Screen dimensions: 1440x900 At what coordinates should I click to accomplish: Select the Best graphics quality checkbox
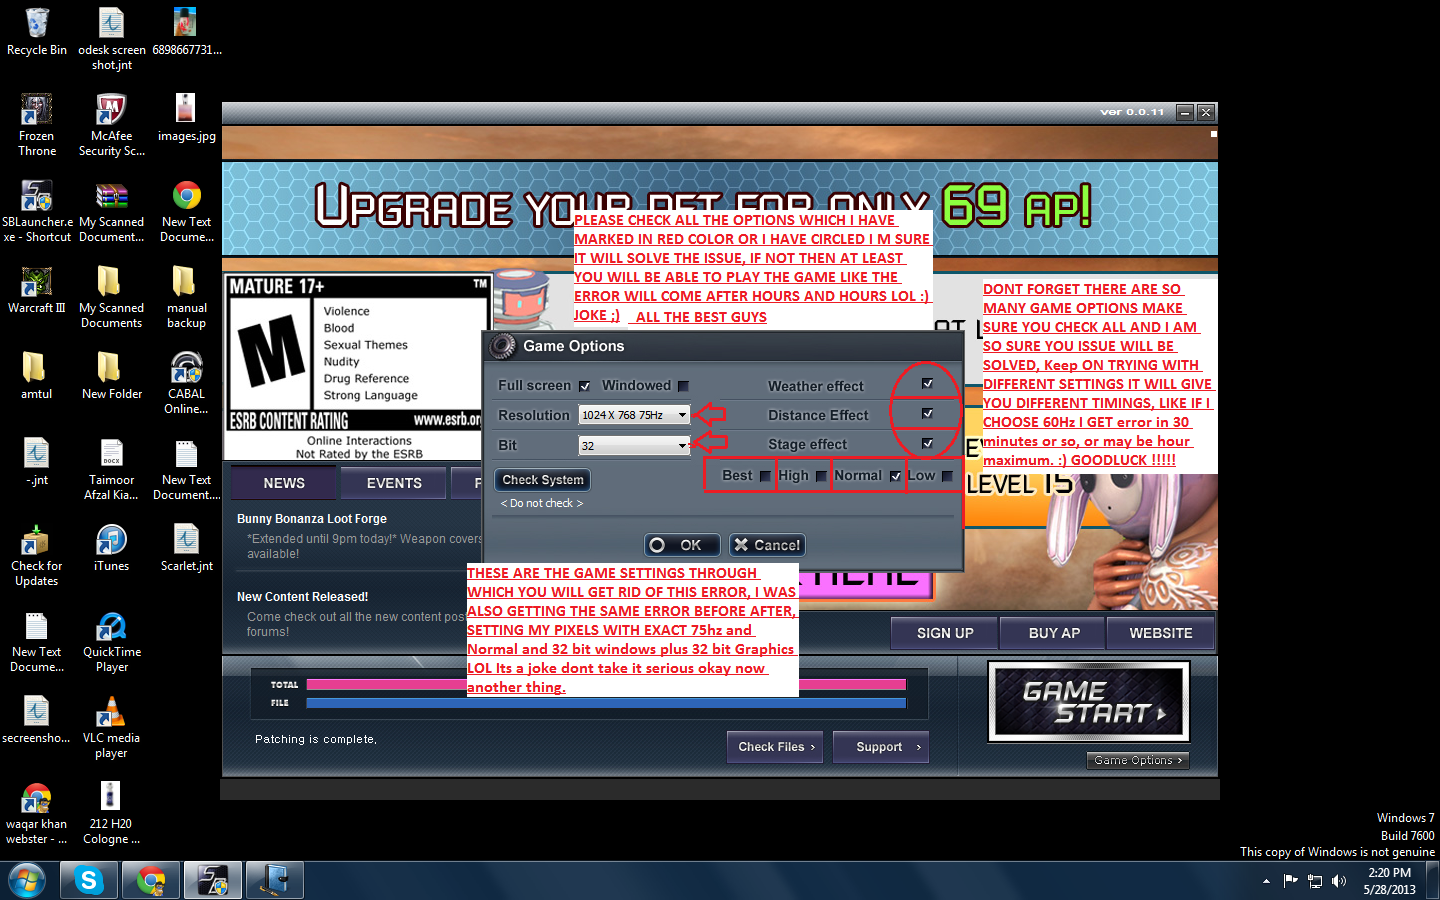click(x=765, y=476)
